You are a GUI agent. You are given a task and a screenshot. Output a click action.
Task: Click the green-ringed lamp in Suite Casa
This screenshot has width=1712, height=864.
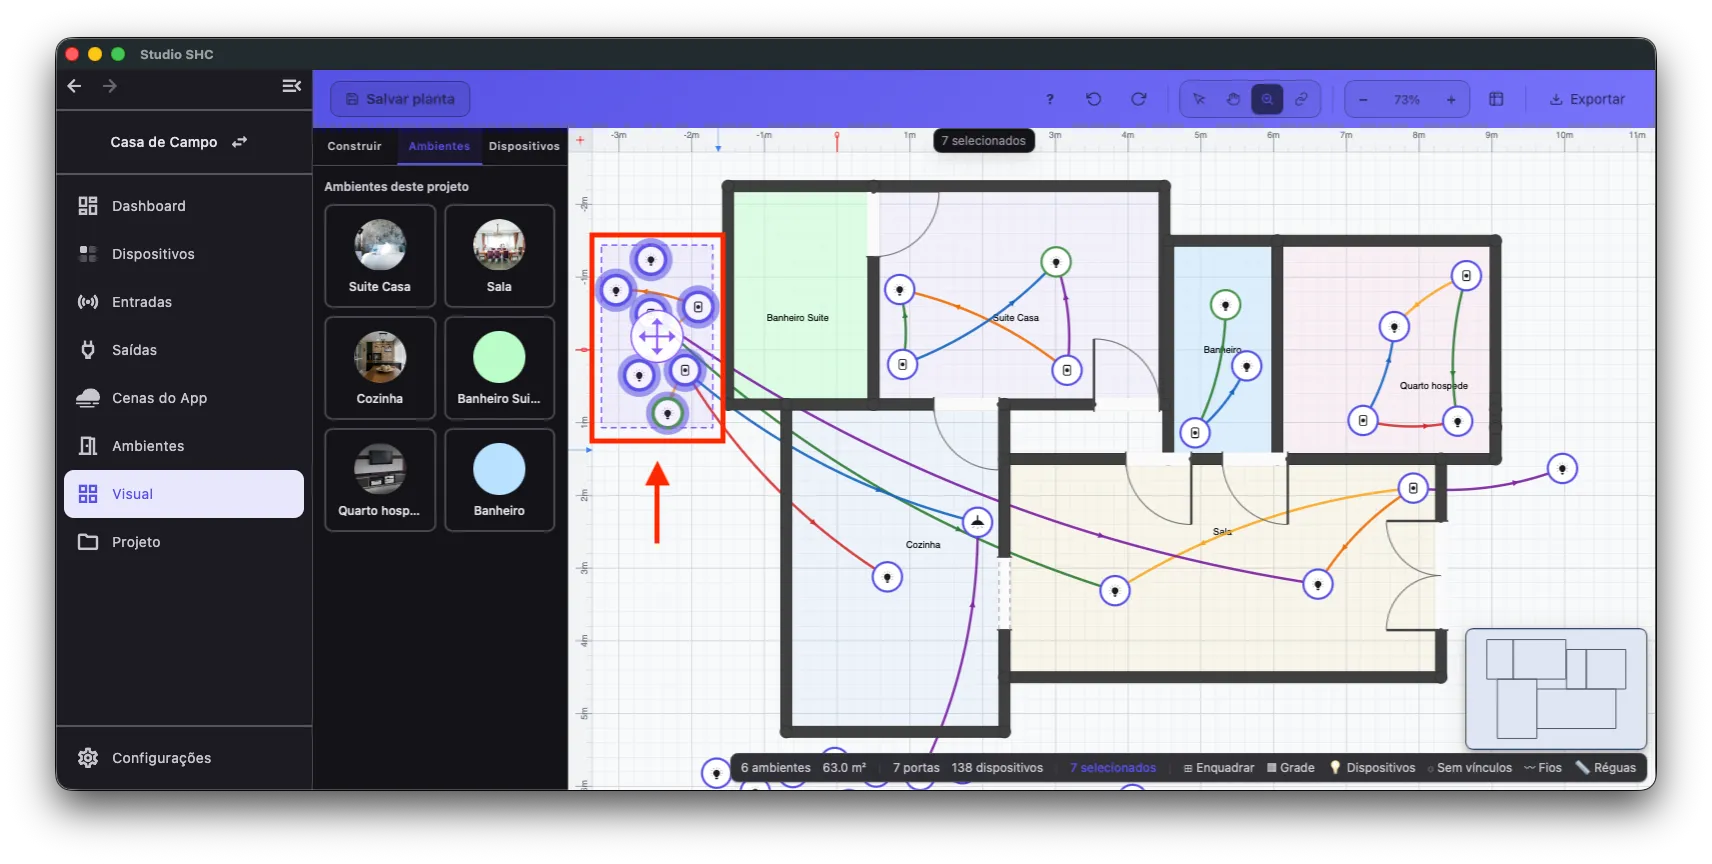[1056, 262]
